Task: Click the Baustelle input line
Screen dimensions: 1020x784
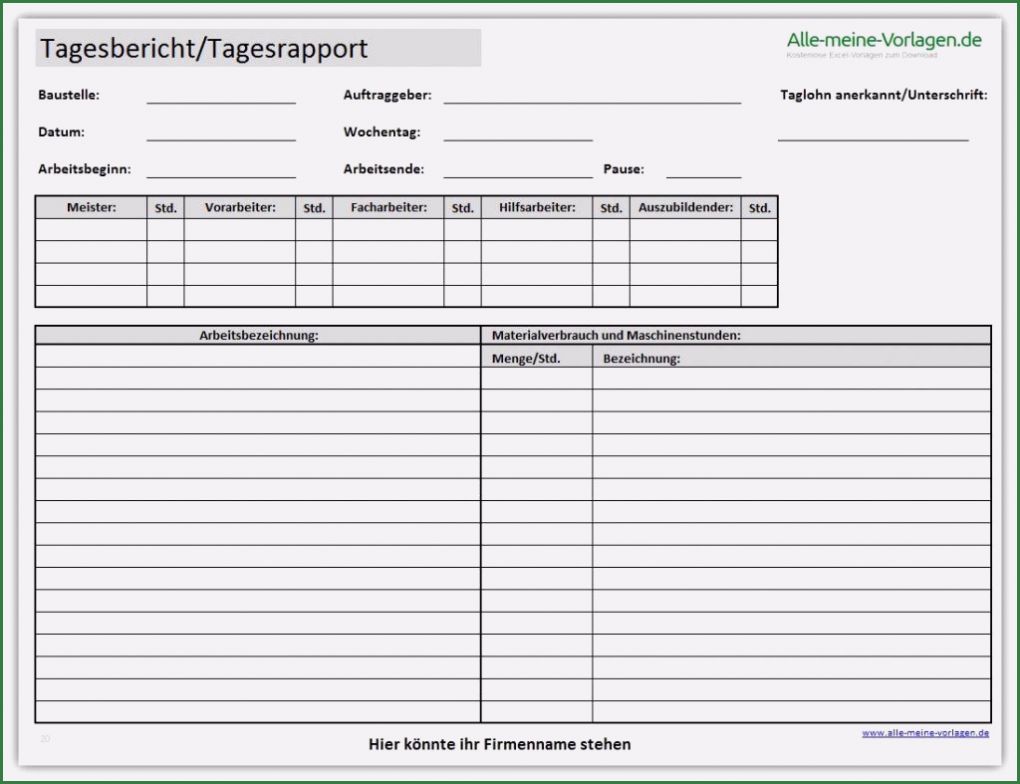Action: tap(222, 99)
